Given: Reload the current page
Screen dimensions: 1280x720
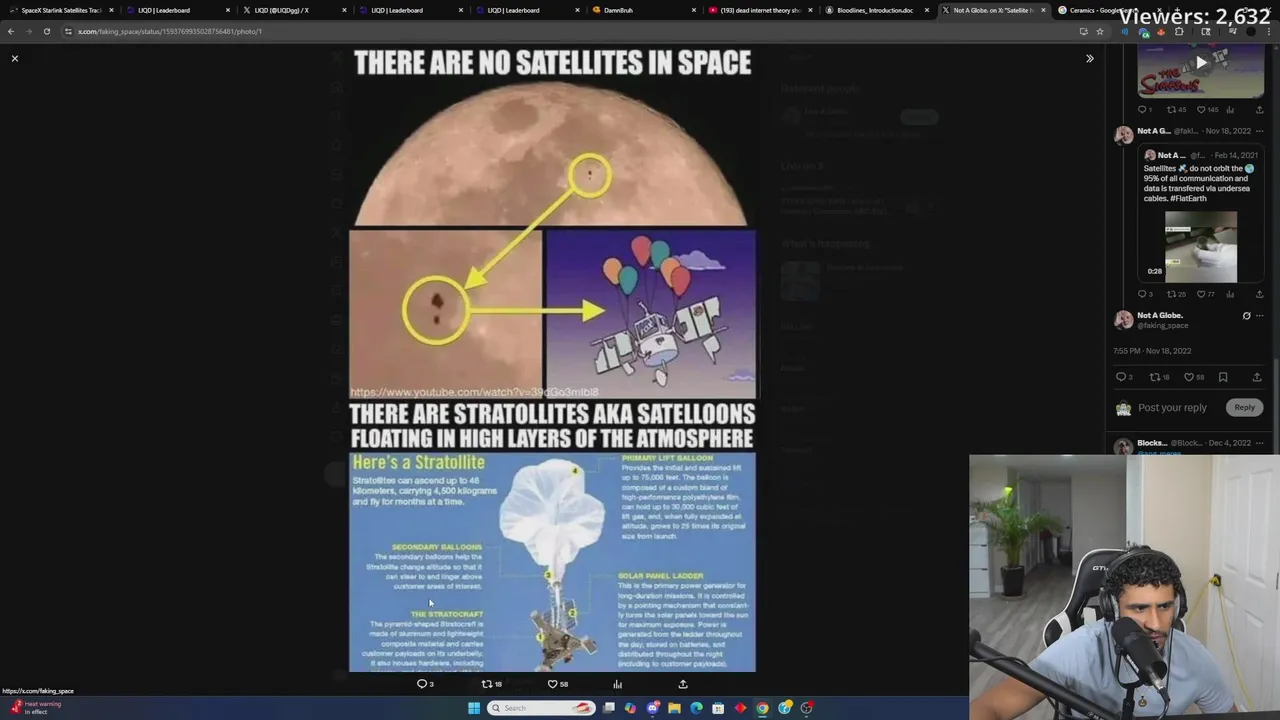Looking at the screenshot, I should coord(46,31).
